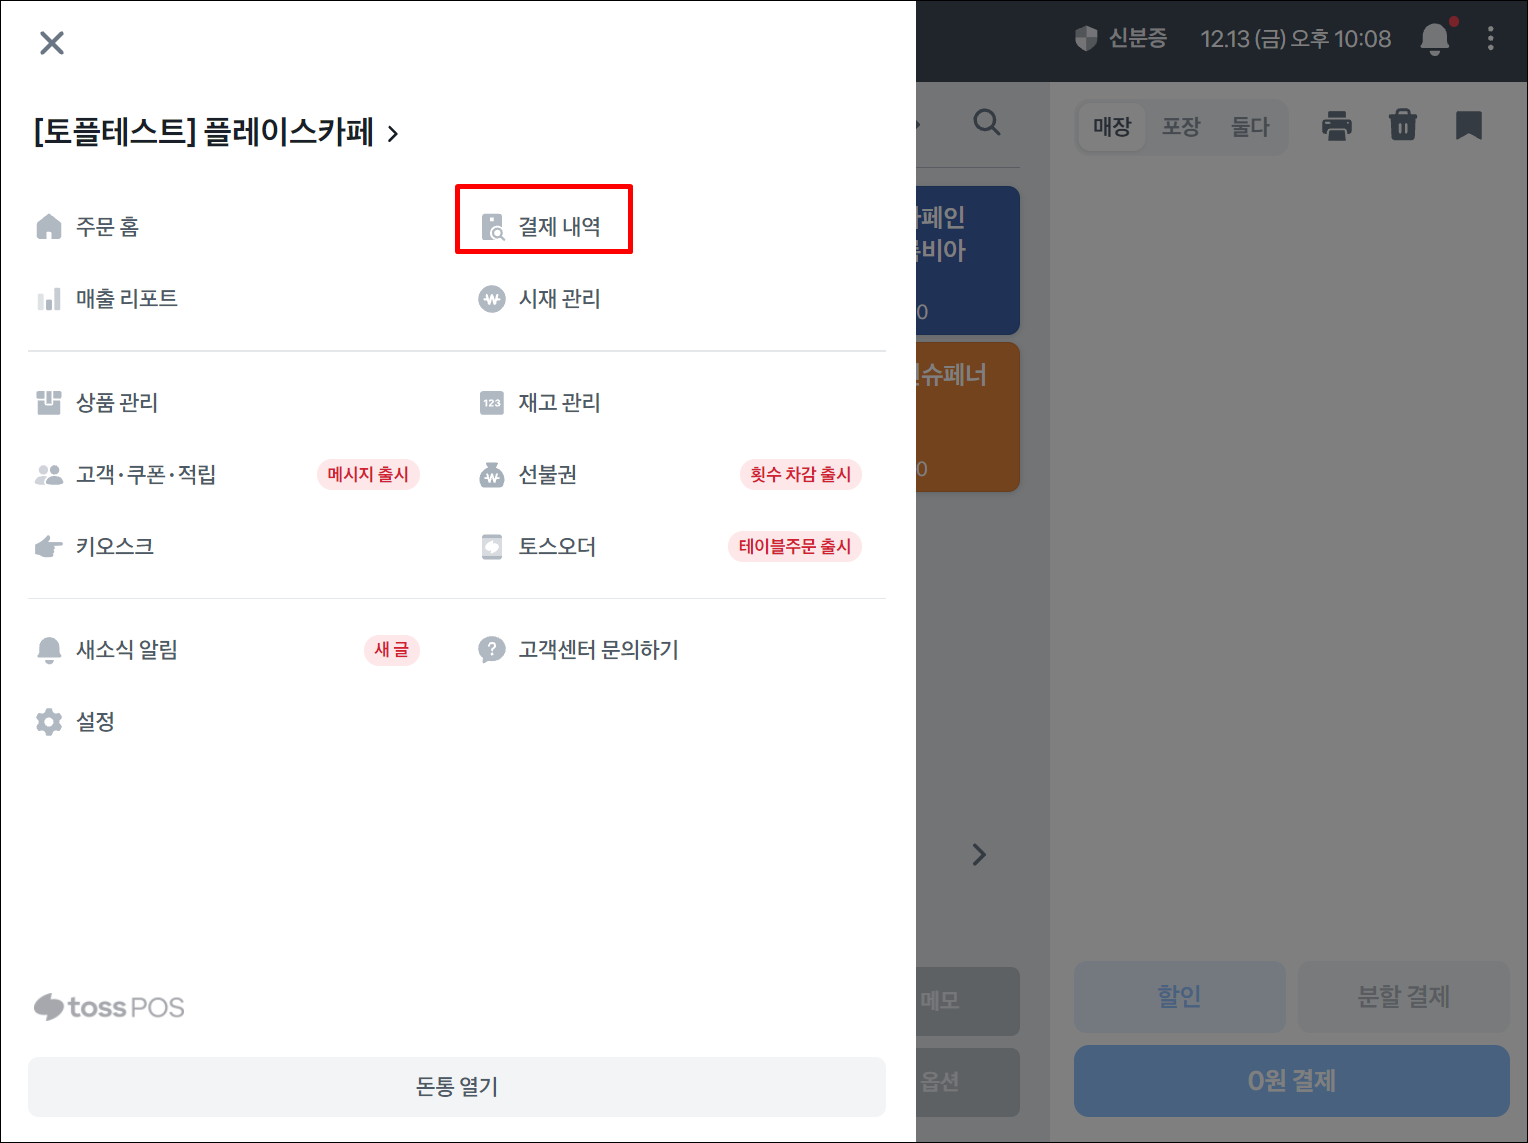Open the three-dot more options menu

(x=1490, y=39)
